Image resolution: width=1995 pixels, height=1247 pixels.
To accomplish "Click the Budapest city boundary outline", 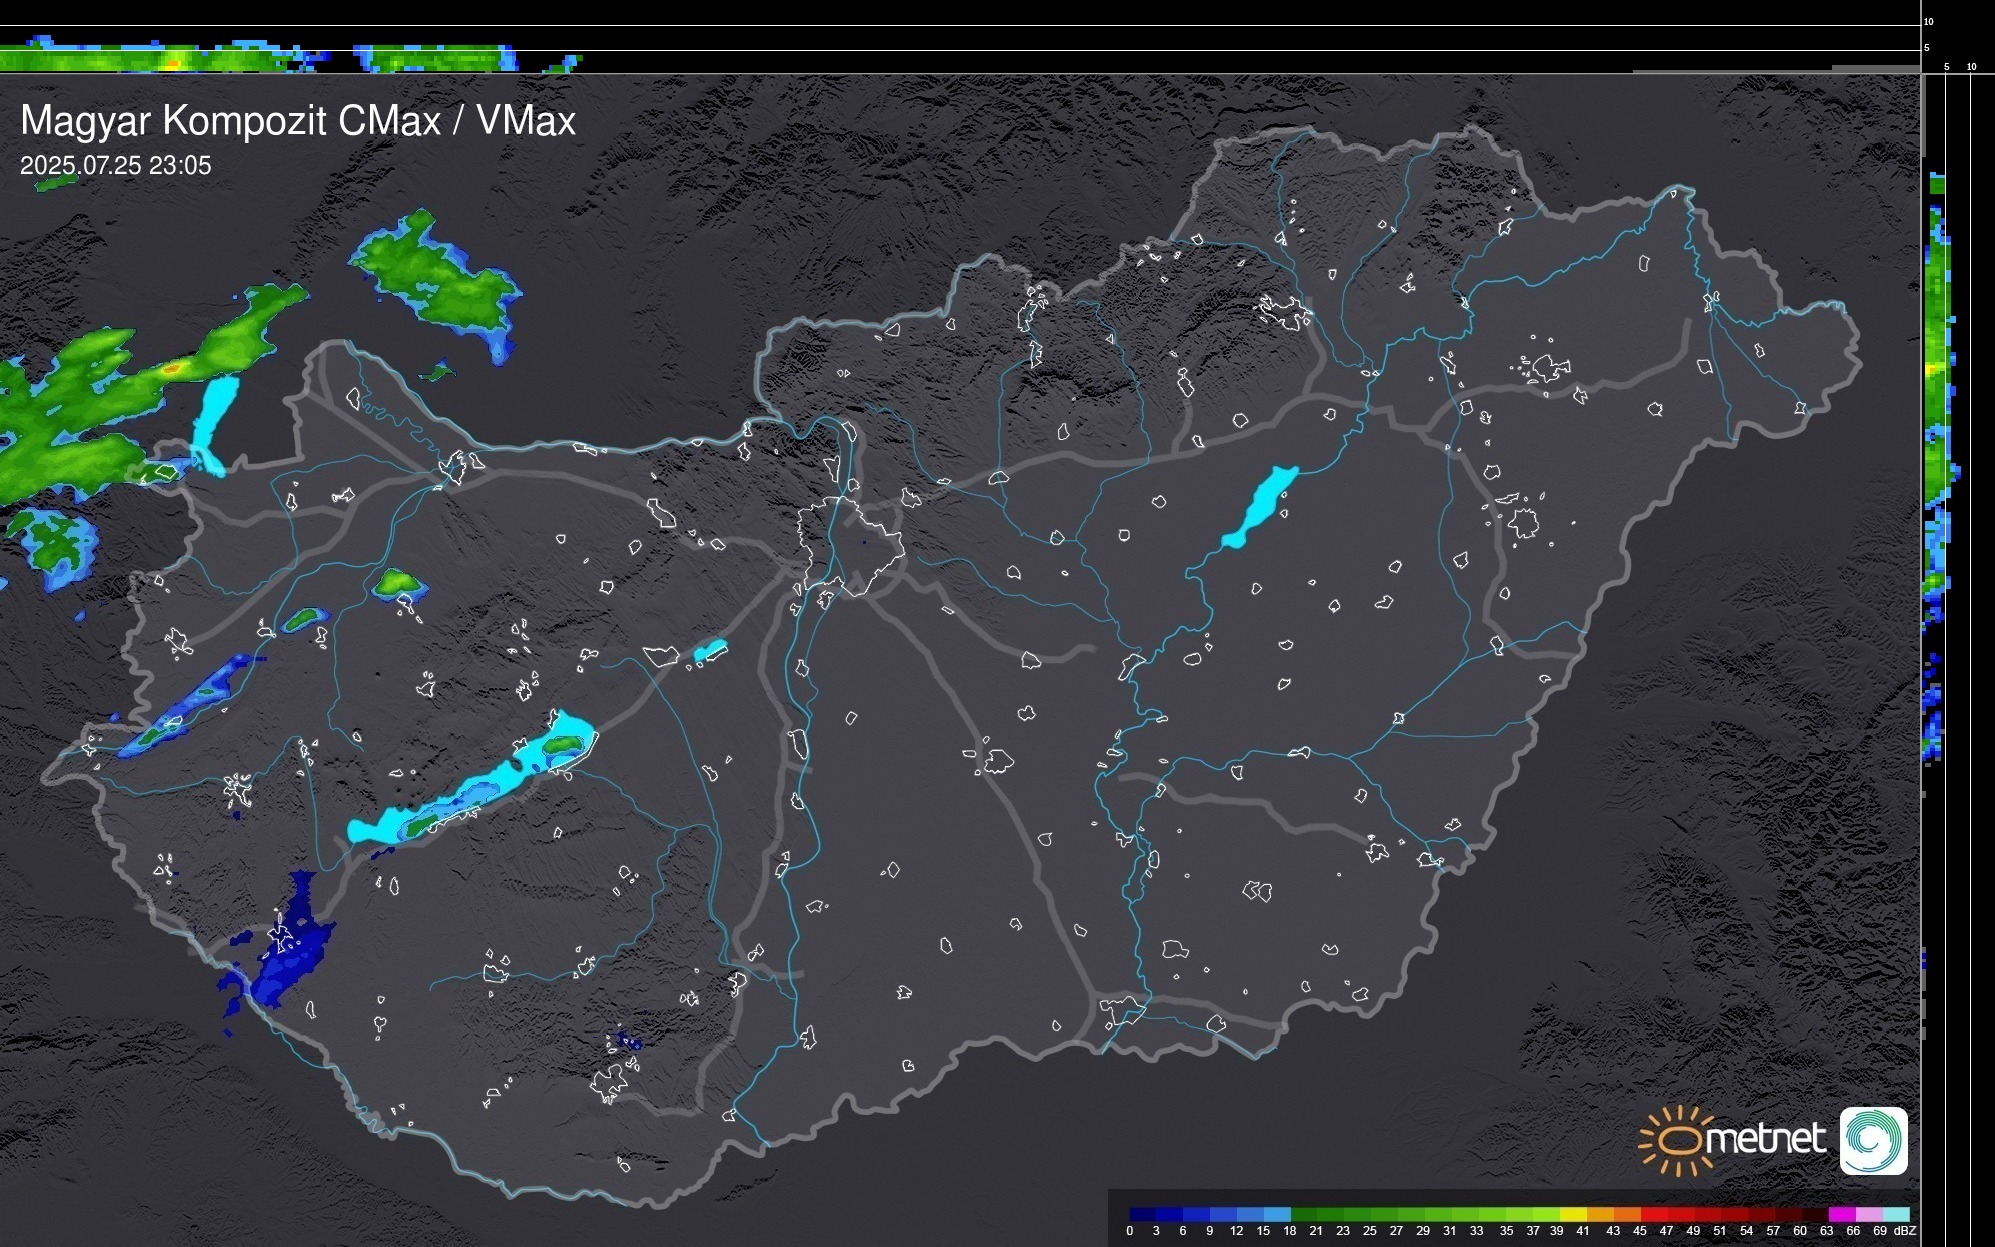I will coord(850,545).
